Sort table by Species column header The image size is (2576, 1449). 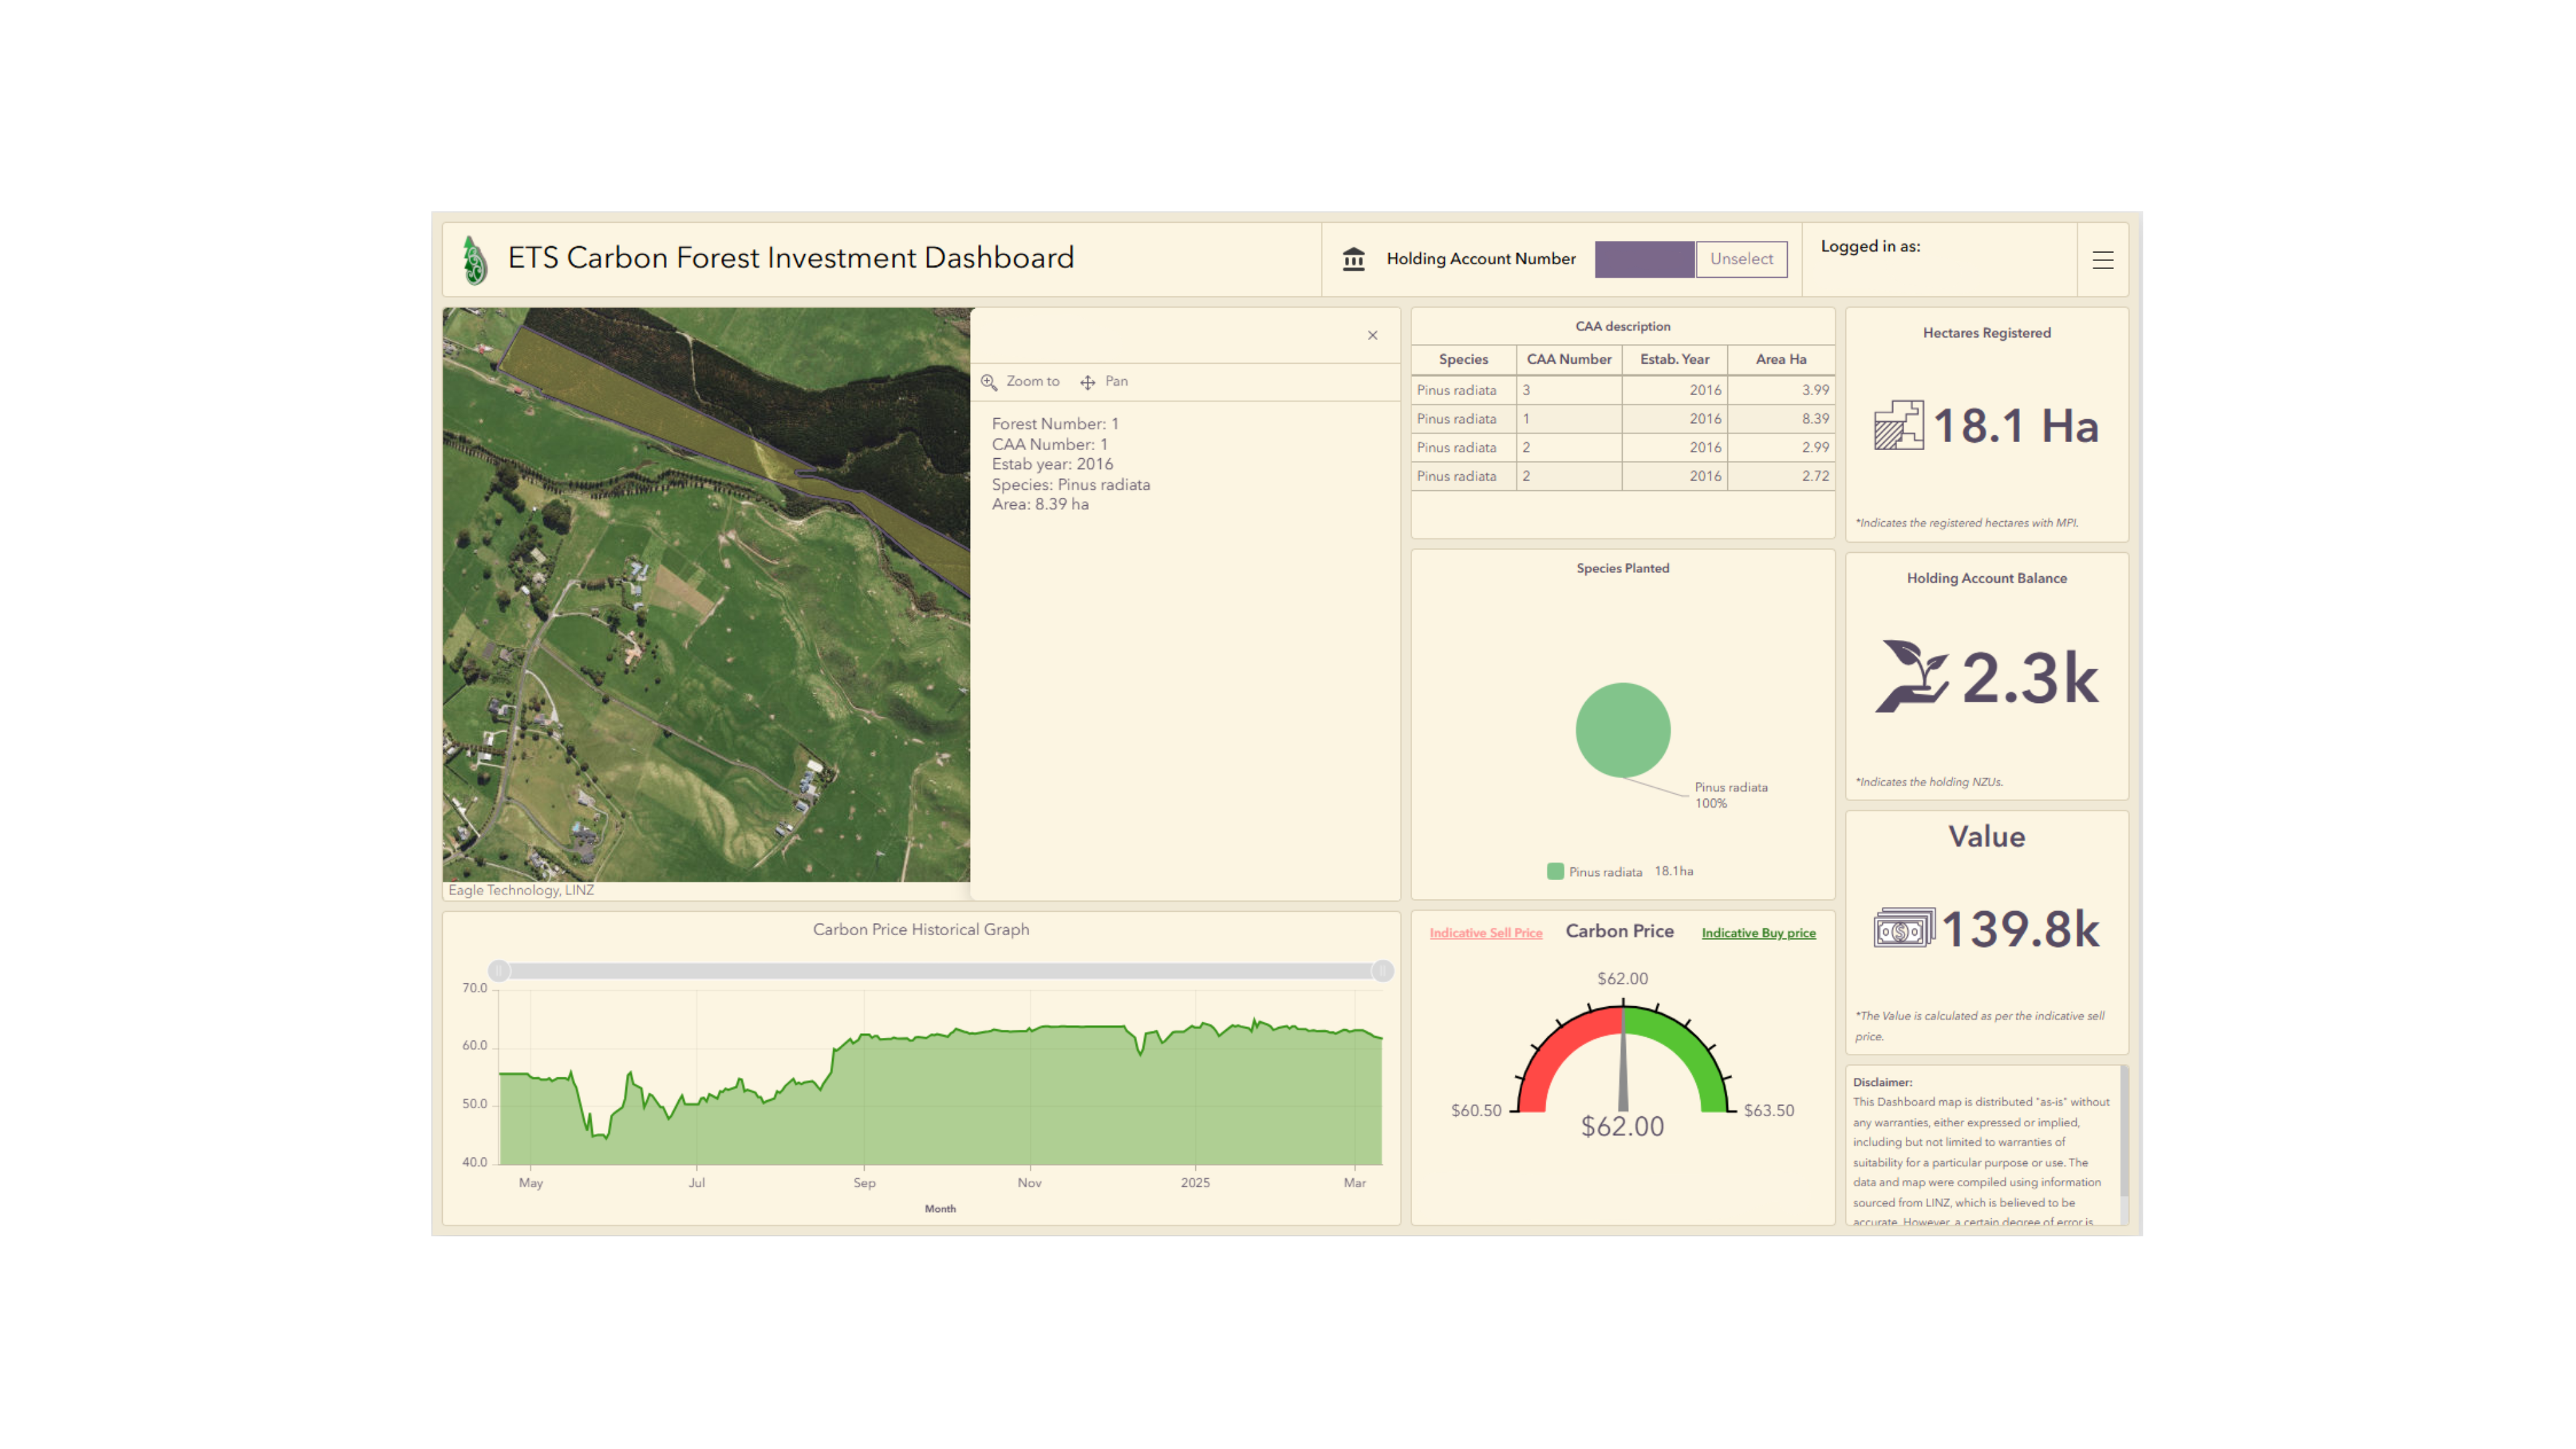(x=1463, y=359)
